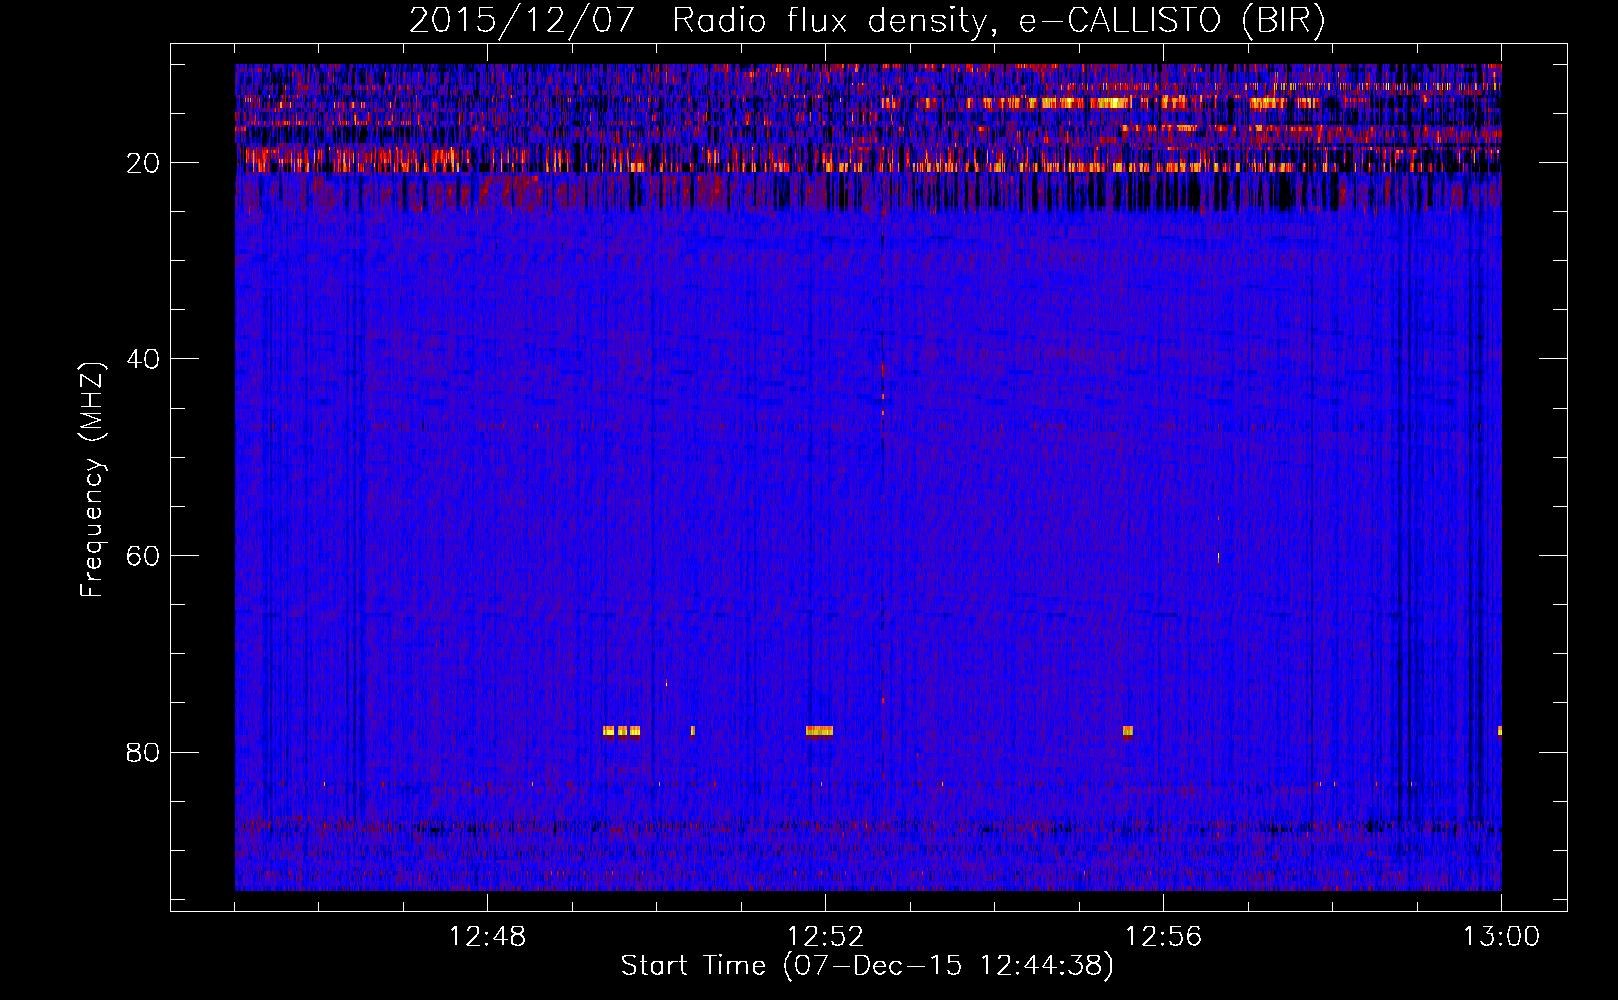The height and width of the screenshot is (1000, 1618).
Task: Pick the 60 MHz frequency tick label
Action: click(144, 556)
